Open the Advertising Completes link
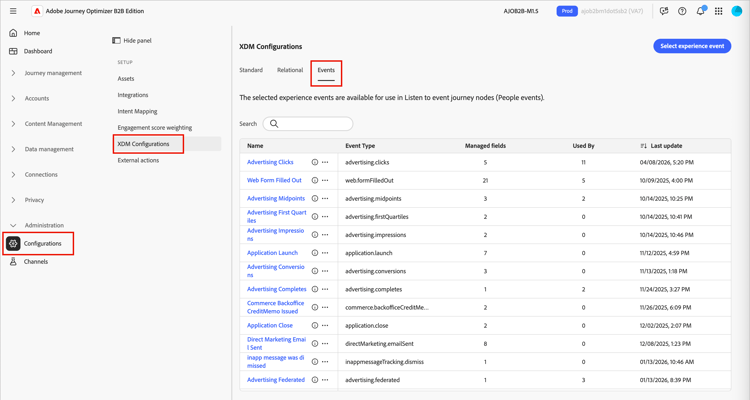Image resolution: width=750 pixels, height=400 pixels. tap(276, 289)
